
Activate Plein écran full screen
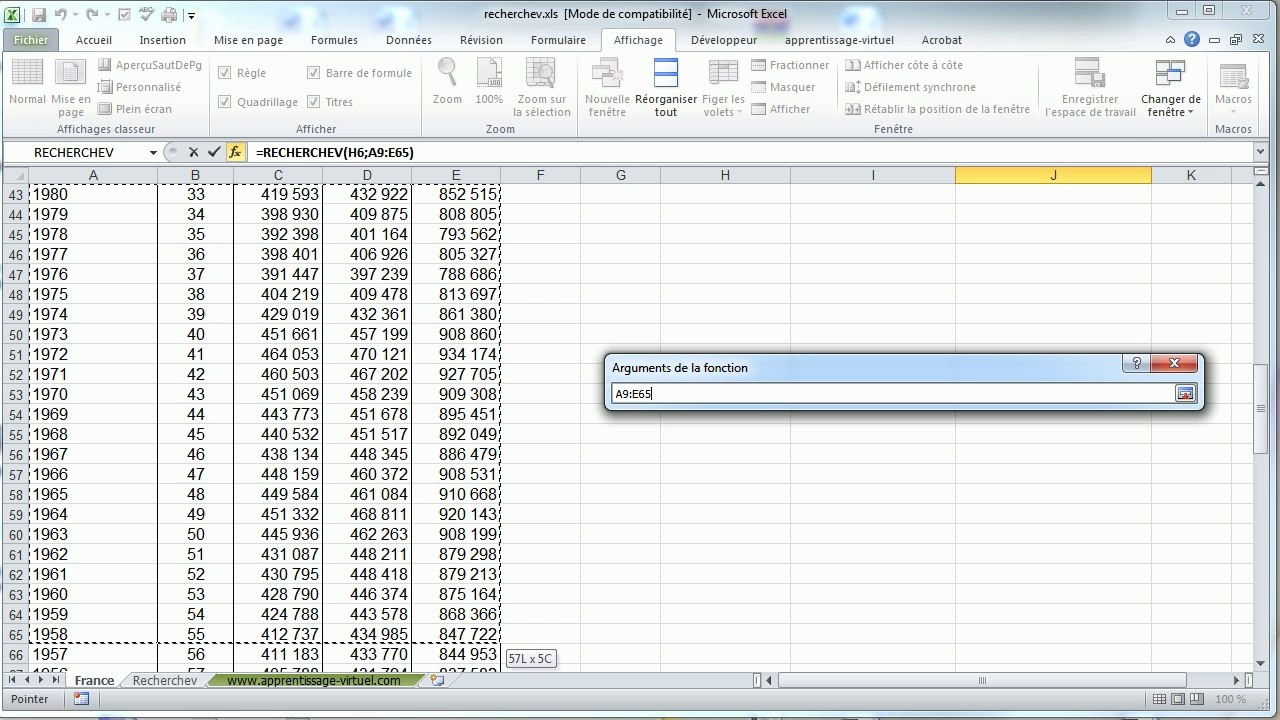[135, 109]
